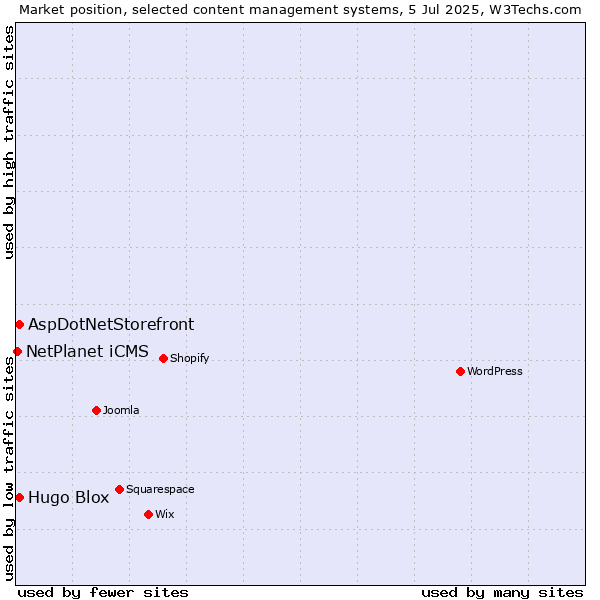600x600 pixels.
Task: Click the 'used by high traffic sites' axis label
Action: point(8,142)
